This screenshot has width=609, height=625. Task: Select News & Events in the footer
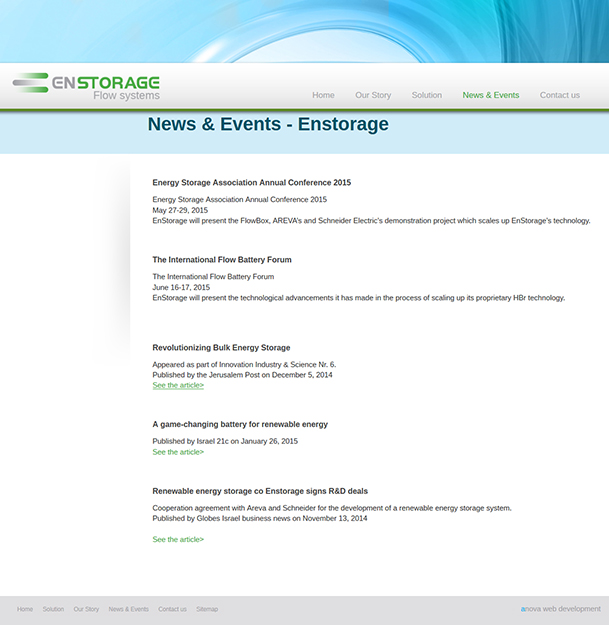click(x=128, y=609)
